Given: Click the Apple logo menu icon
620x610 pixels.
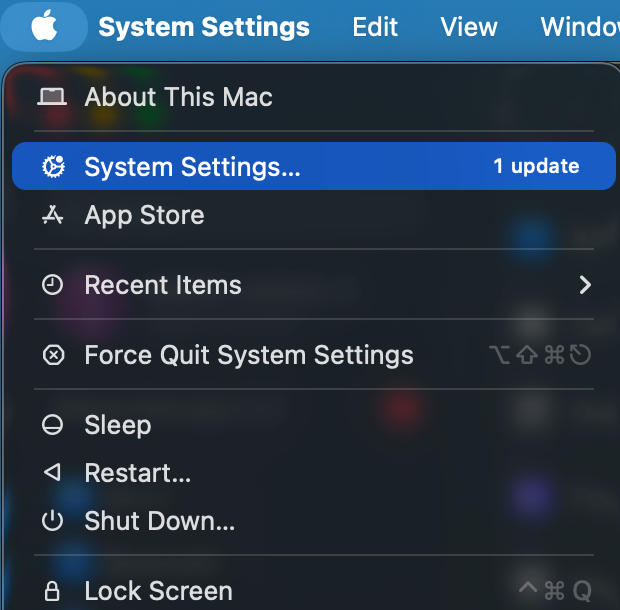Looking at the screenshot, I should tap(44, 27).
